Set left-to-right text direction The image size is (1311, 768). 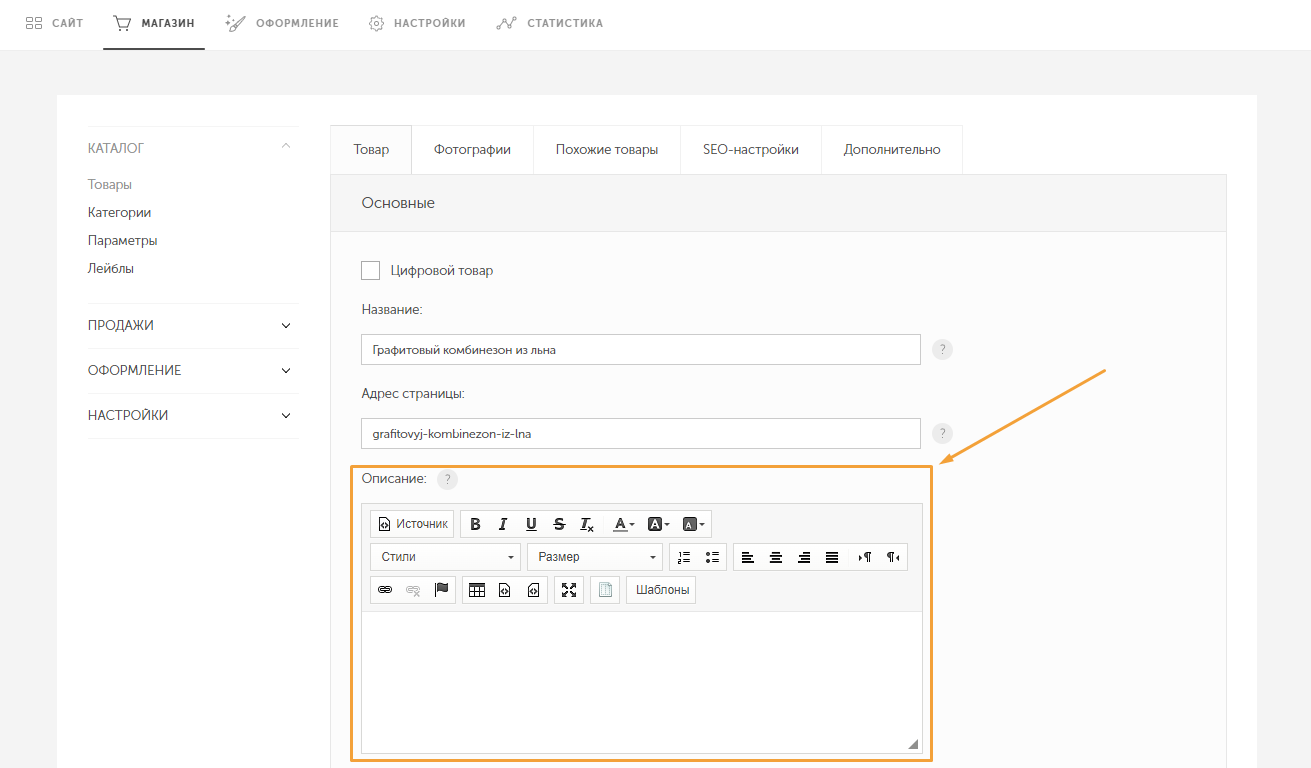point(865,557)
